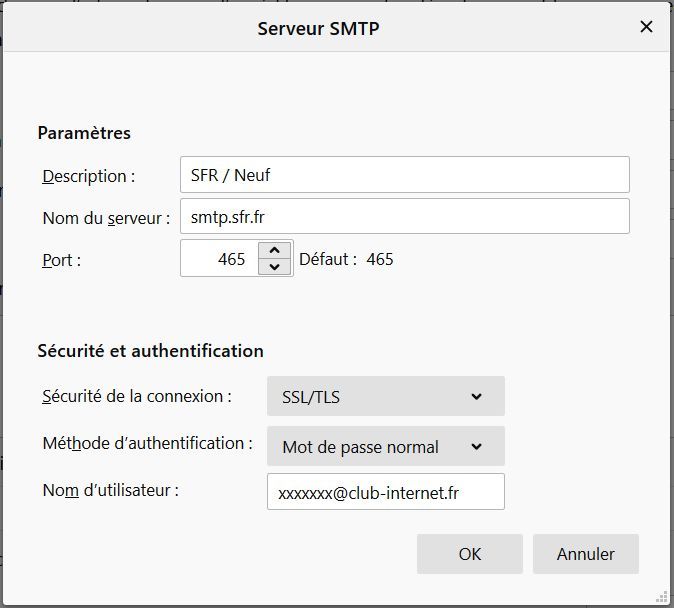The height and width of the screenshot is (608, 674).
Task: Click the resize grip in the dialog corner
Action: coord(662,596)
